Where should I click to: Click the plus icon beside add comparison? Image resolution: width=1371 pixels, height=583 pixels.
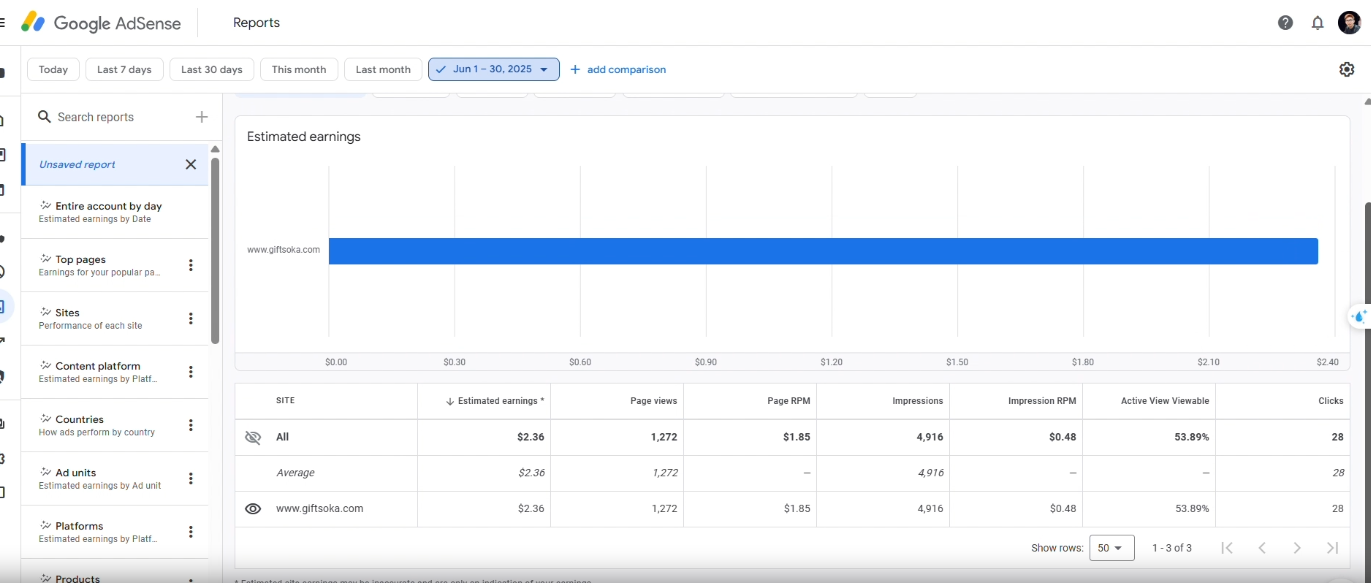click(x=574, y=69)
